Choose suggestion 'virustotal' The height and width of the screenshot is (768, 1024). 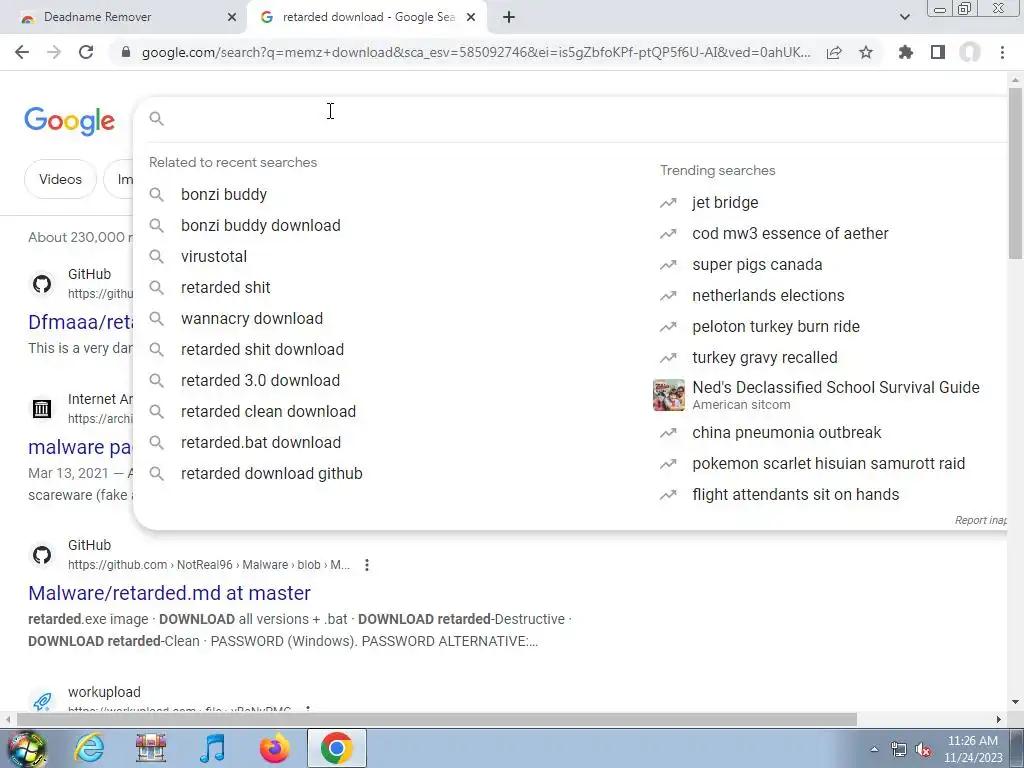pyautogui.click(x=214, y=257)
